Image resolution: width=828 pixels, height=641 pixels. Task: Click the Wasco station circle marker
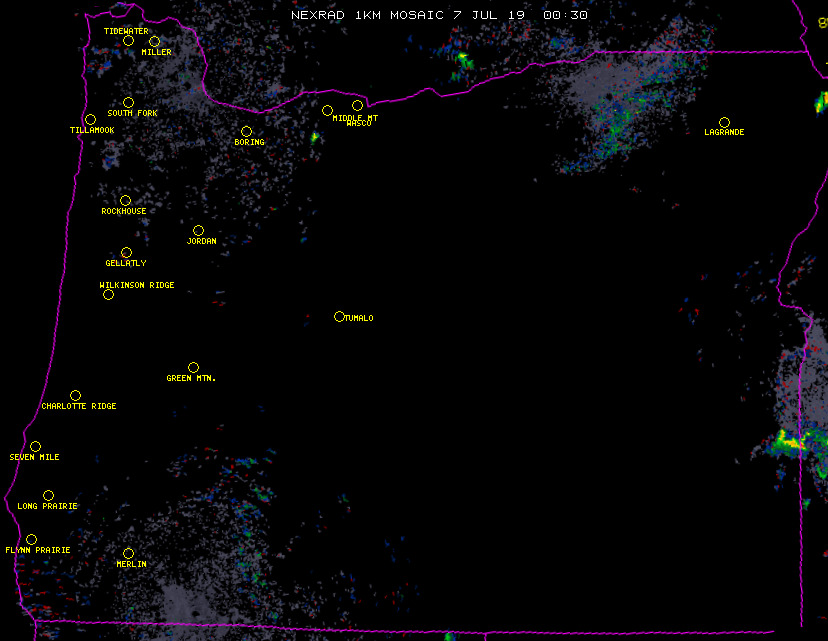pyautogui.click(x=357, y=106)
